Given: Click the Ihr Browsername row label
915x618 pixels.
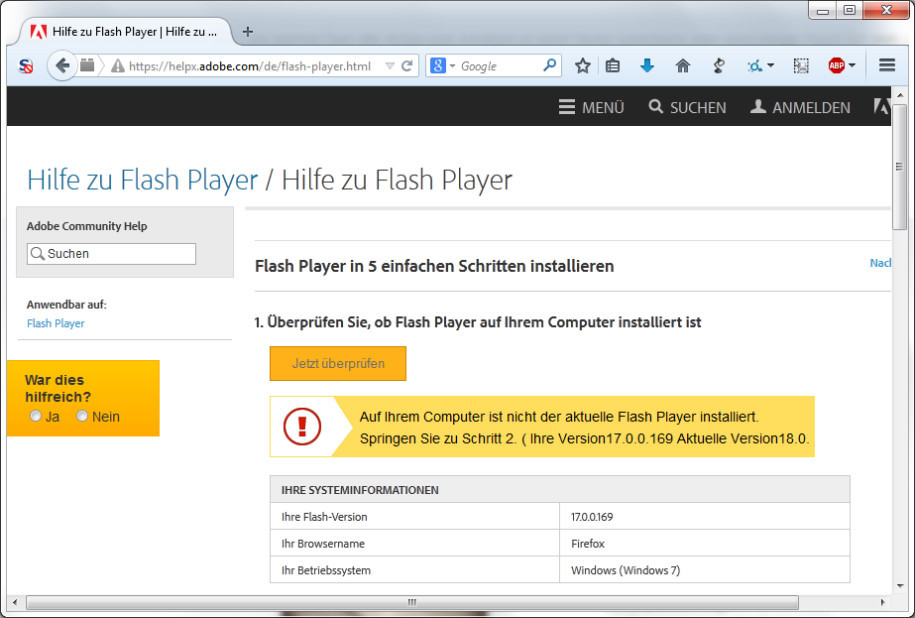Looking at the screenshot, I should pyautogui.click(x=323, y=544).
